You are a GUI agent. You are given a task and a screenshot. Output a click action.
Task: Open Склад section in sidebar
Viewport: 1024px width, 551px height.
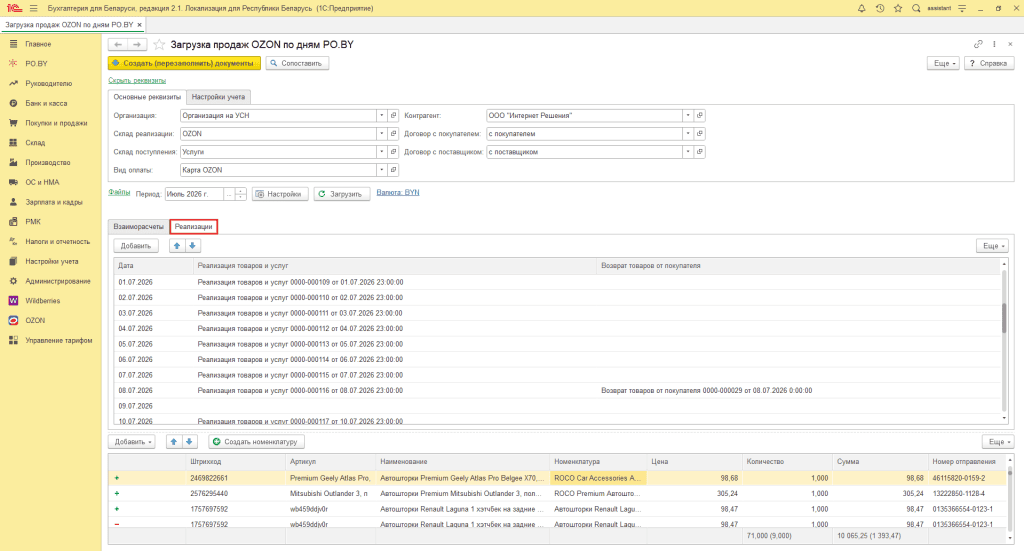pos(35,142)
